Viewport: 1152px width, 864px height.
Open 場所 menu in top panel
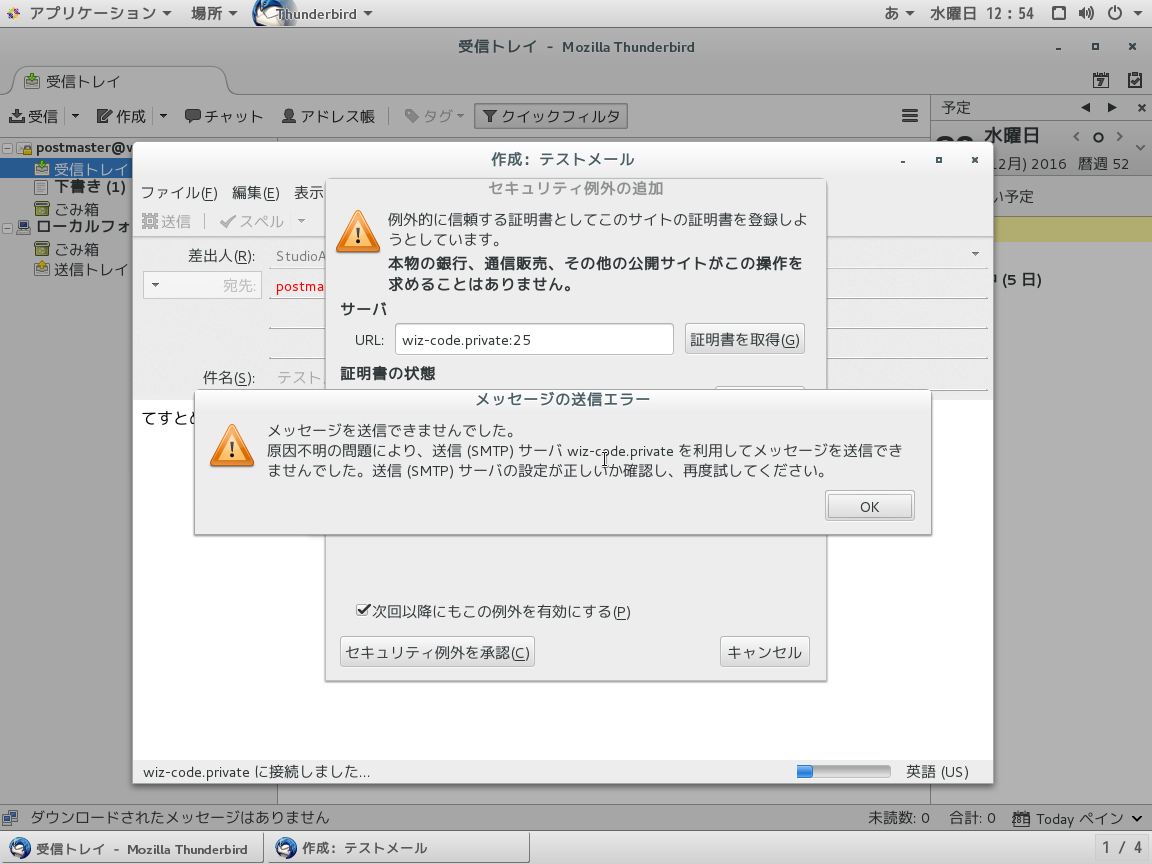[x=215, y=13]
